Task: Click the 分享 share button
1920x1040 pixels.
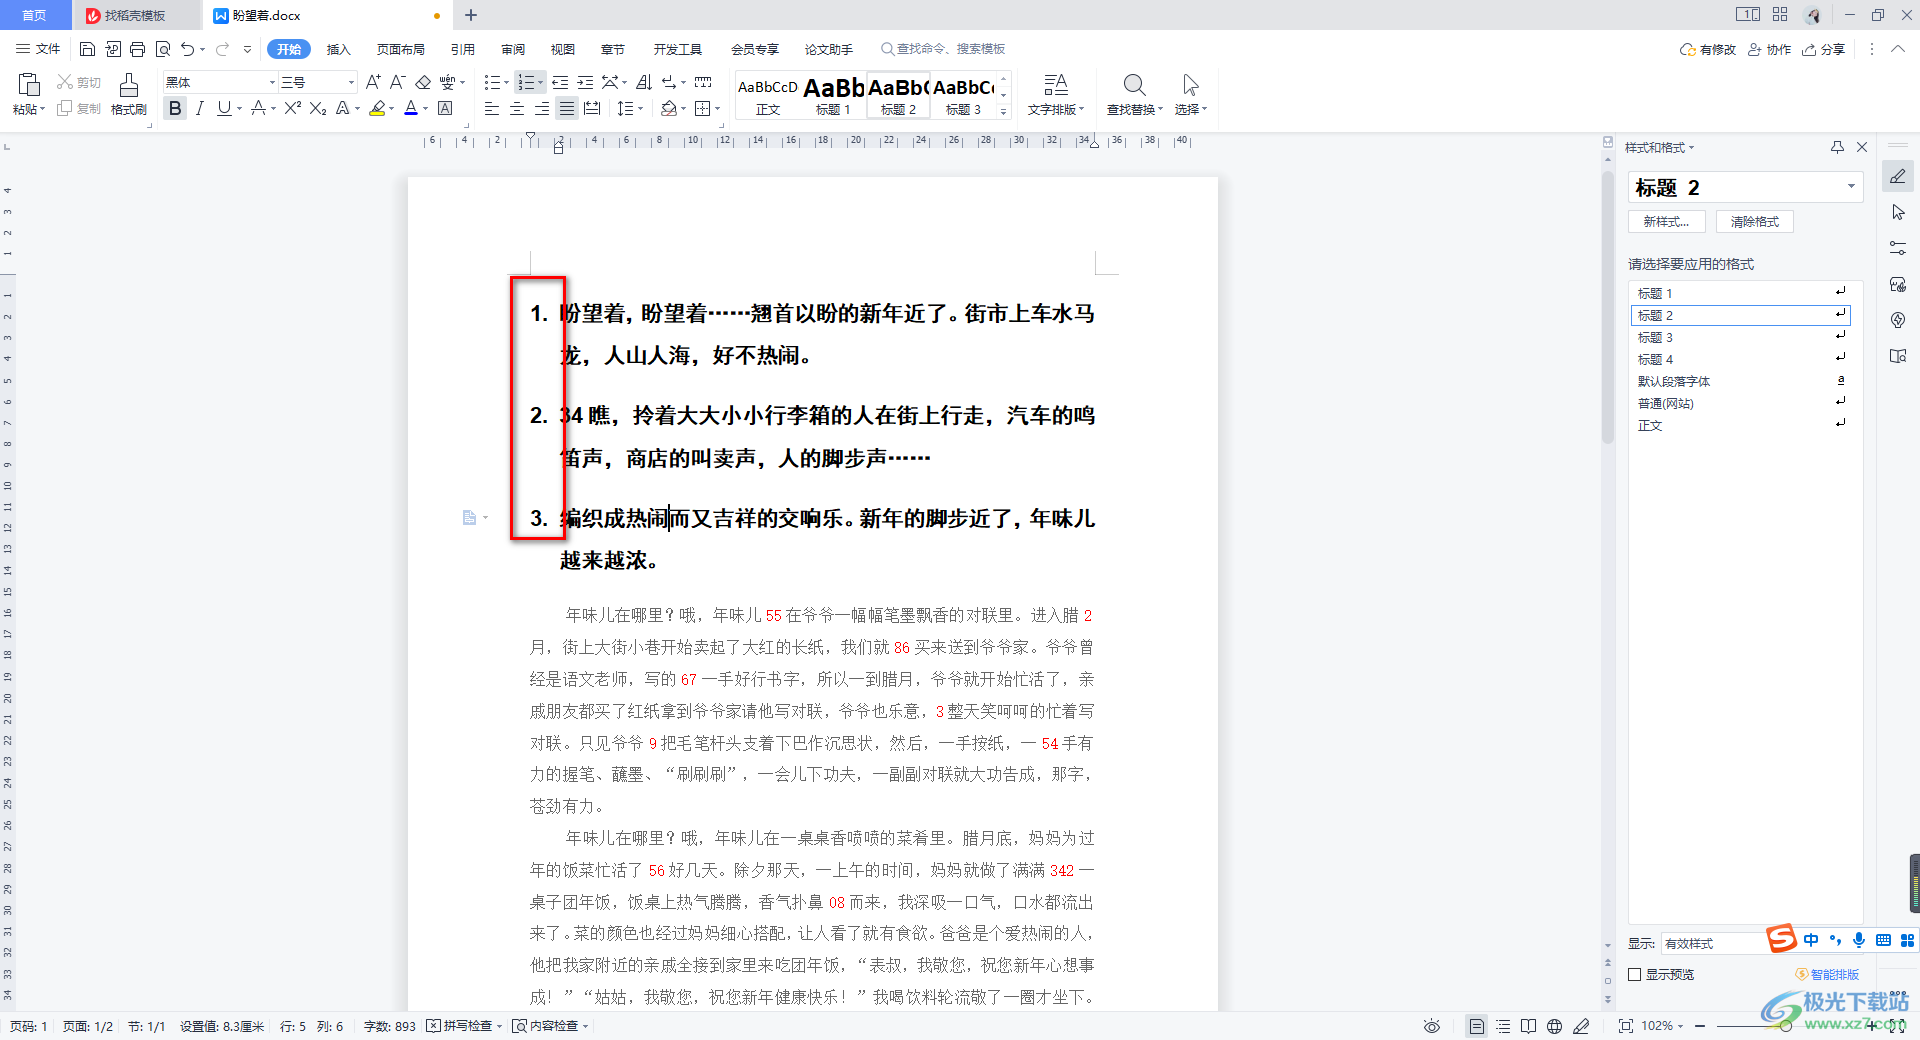Action: (x=1823, y=49)
